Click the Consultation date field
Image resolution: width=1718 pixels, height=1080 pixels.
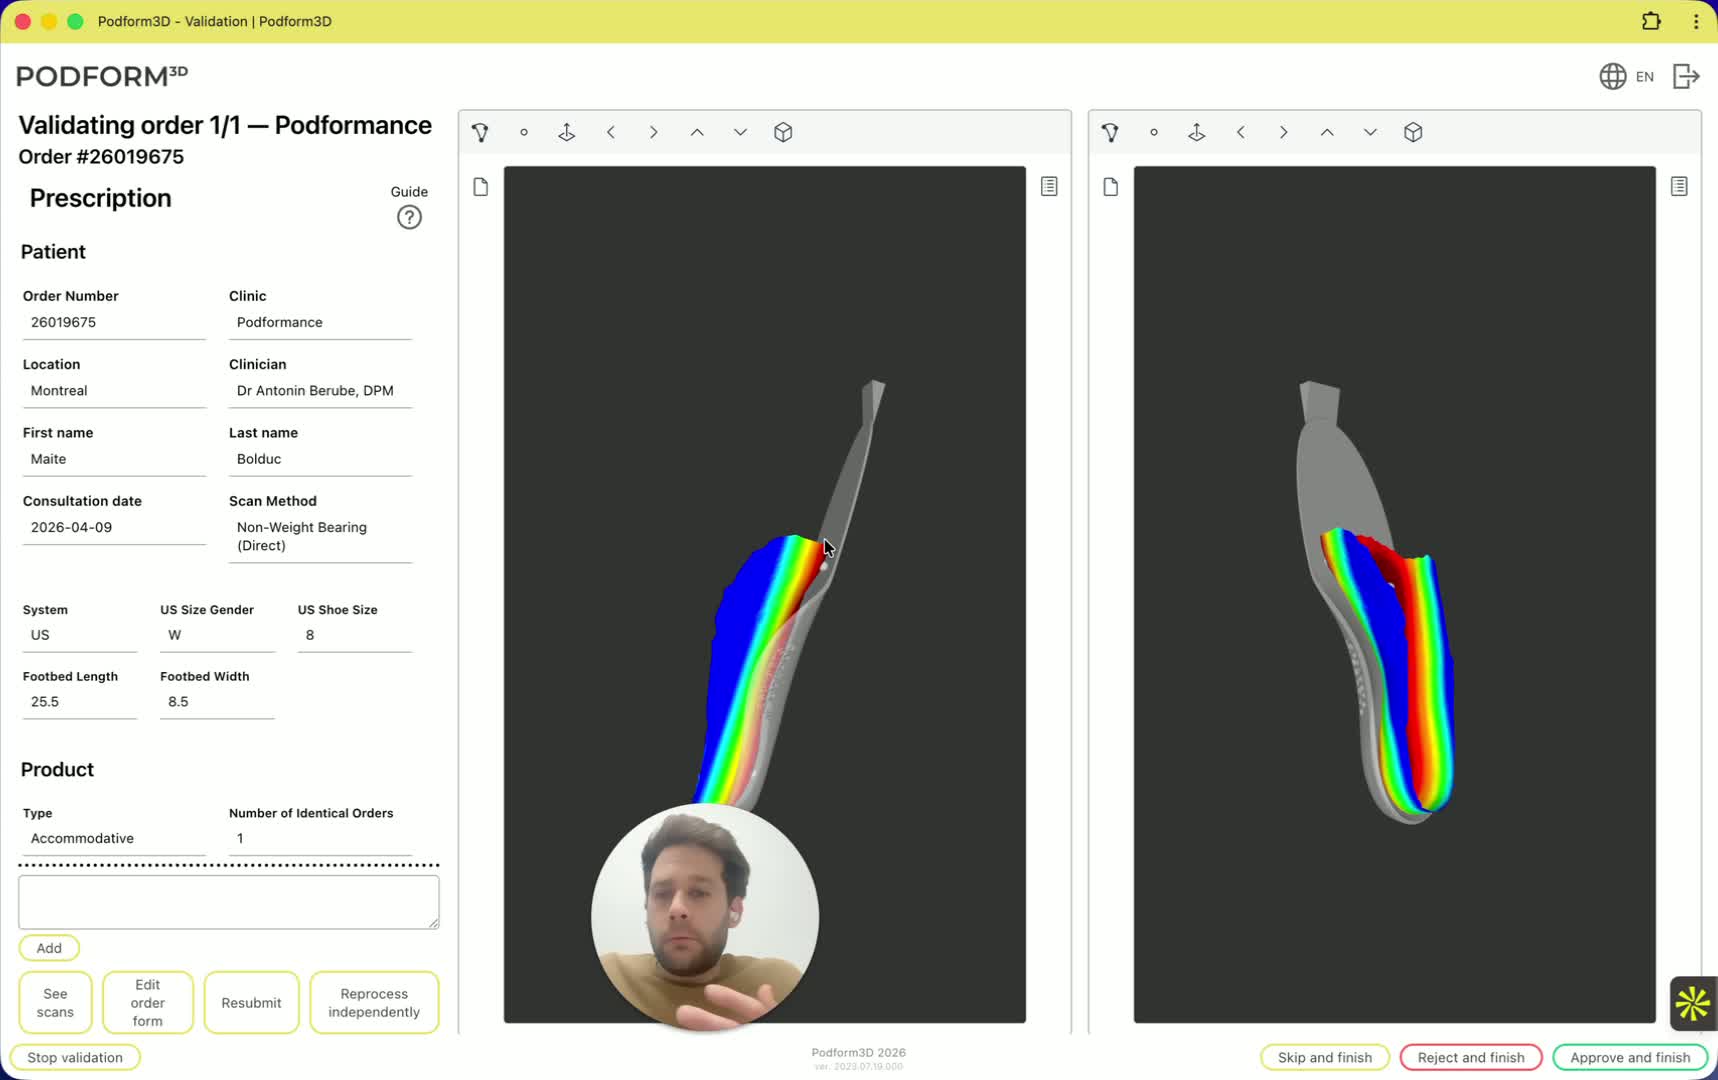tap(114, 528)
